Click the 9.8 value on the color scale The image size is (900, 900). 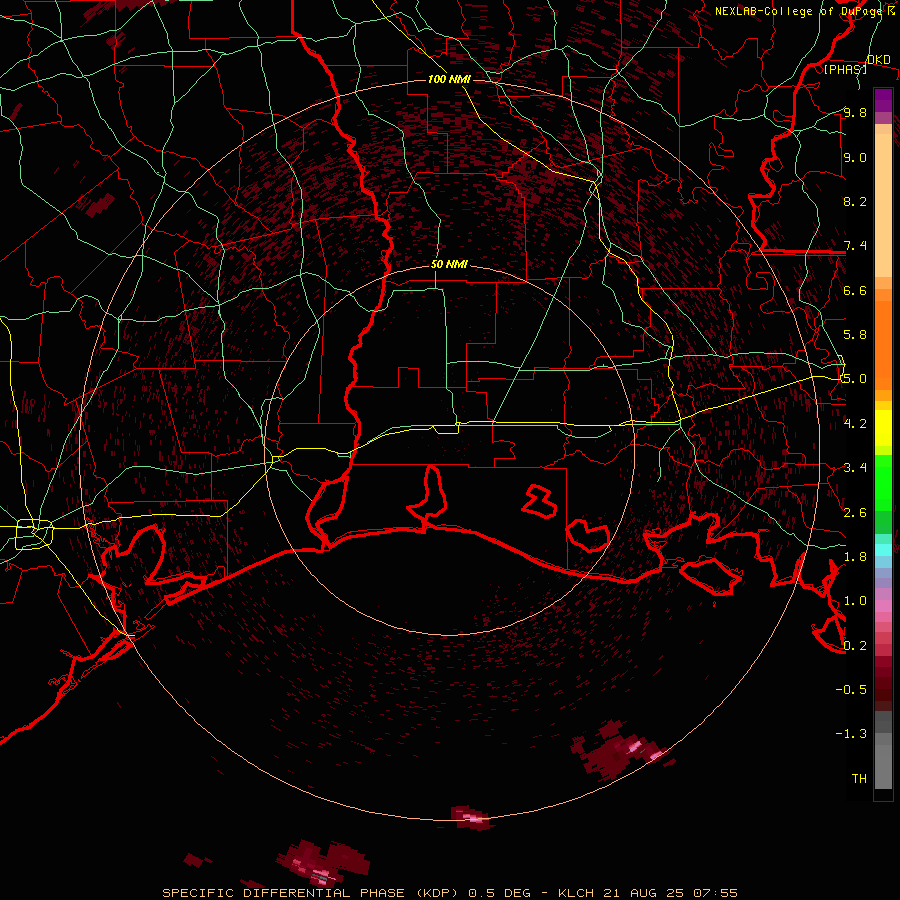(x=855, y=112)
